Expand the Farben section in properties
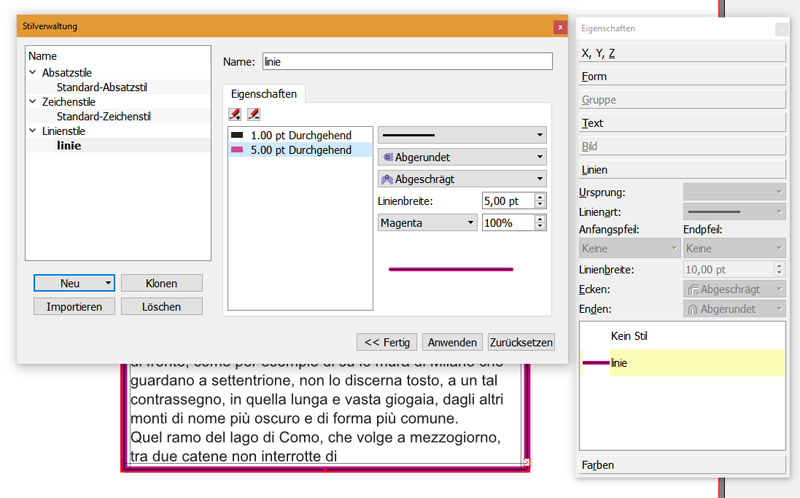Screen dimensions: 800x498 point(683,465)
